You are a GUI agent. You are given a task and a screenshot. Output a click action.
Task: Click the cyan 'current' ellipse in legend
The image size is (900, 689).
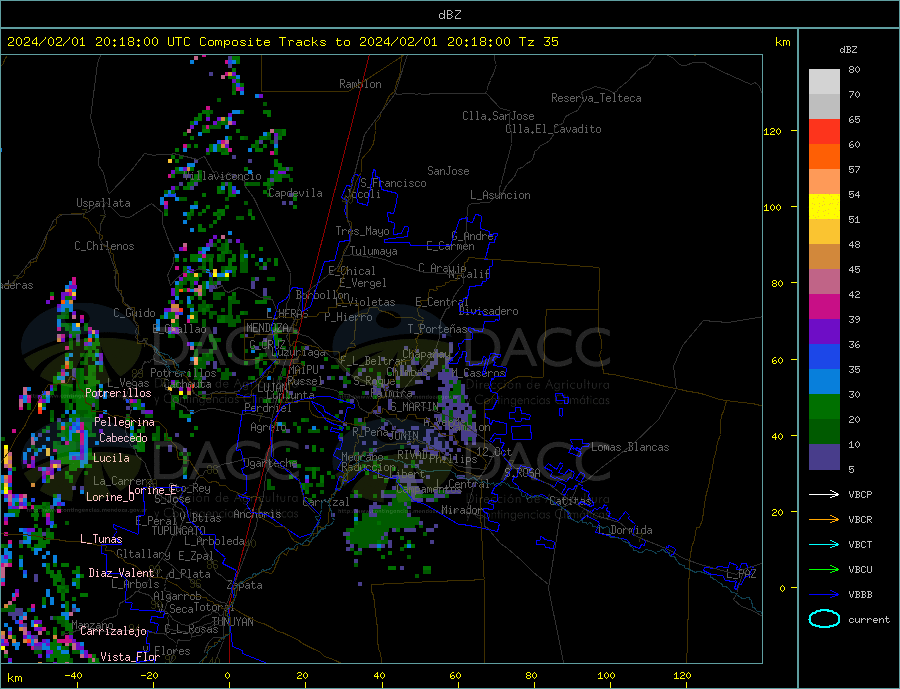tap(824, 619)
